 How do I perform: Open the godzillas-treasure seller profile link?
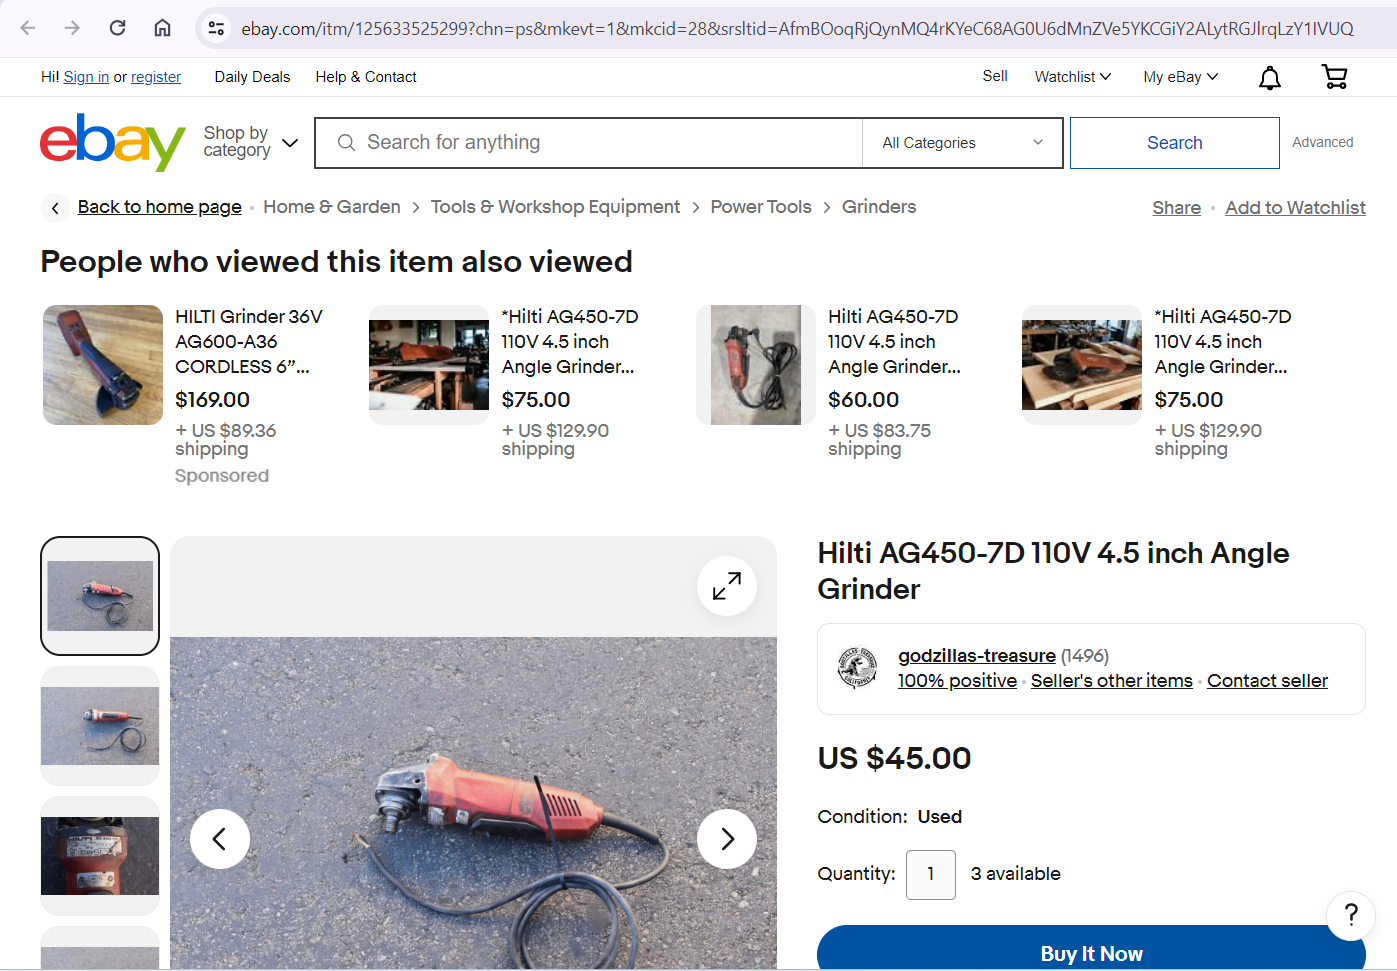pos(977,656)
